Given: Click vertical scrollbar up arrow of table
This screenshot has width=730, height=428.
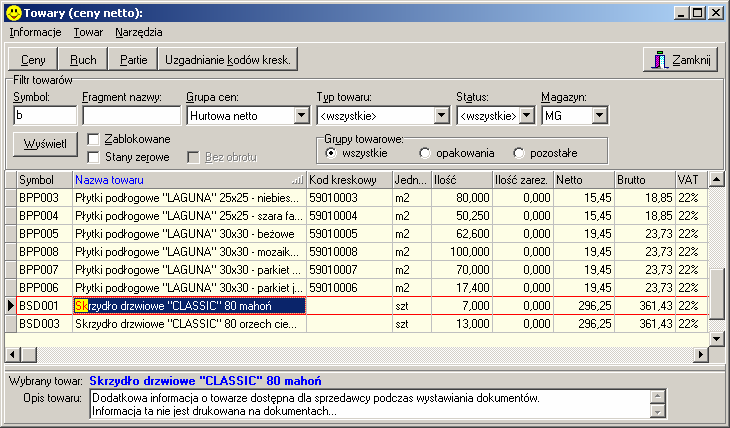Looking at the screenshot, I should (716, 179).
